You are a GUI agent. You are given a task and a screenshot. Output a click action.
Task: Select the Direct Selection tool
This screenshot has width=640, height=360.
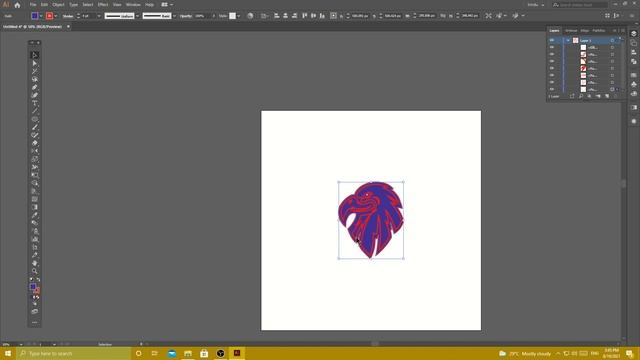point(35,63)
